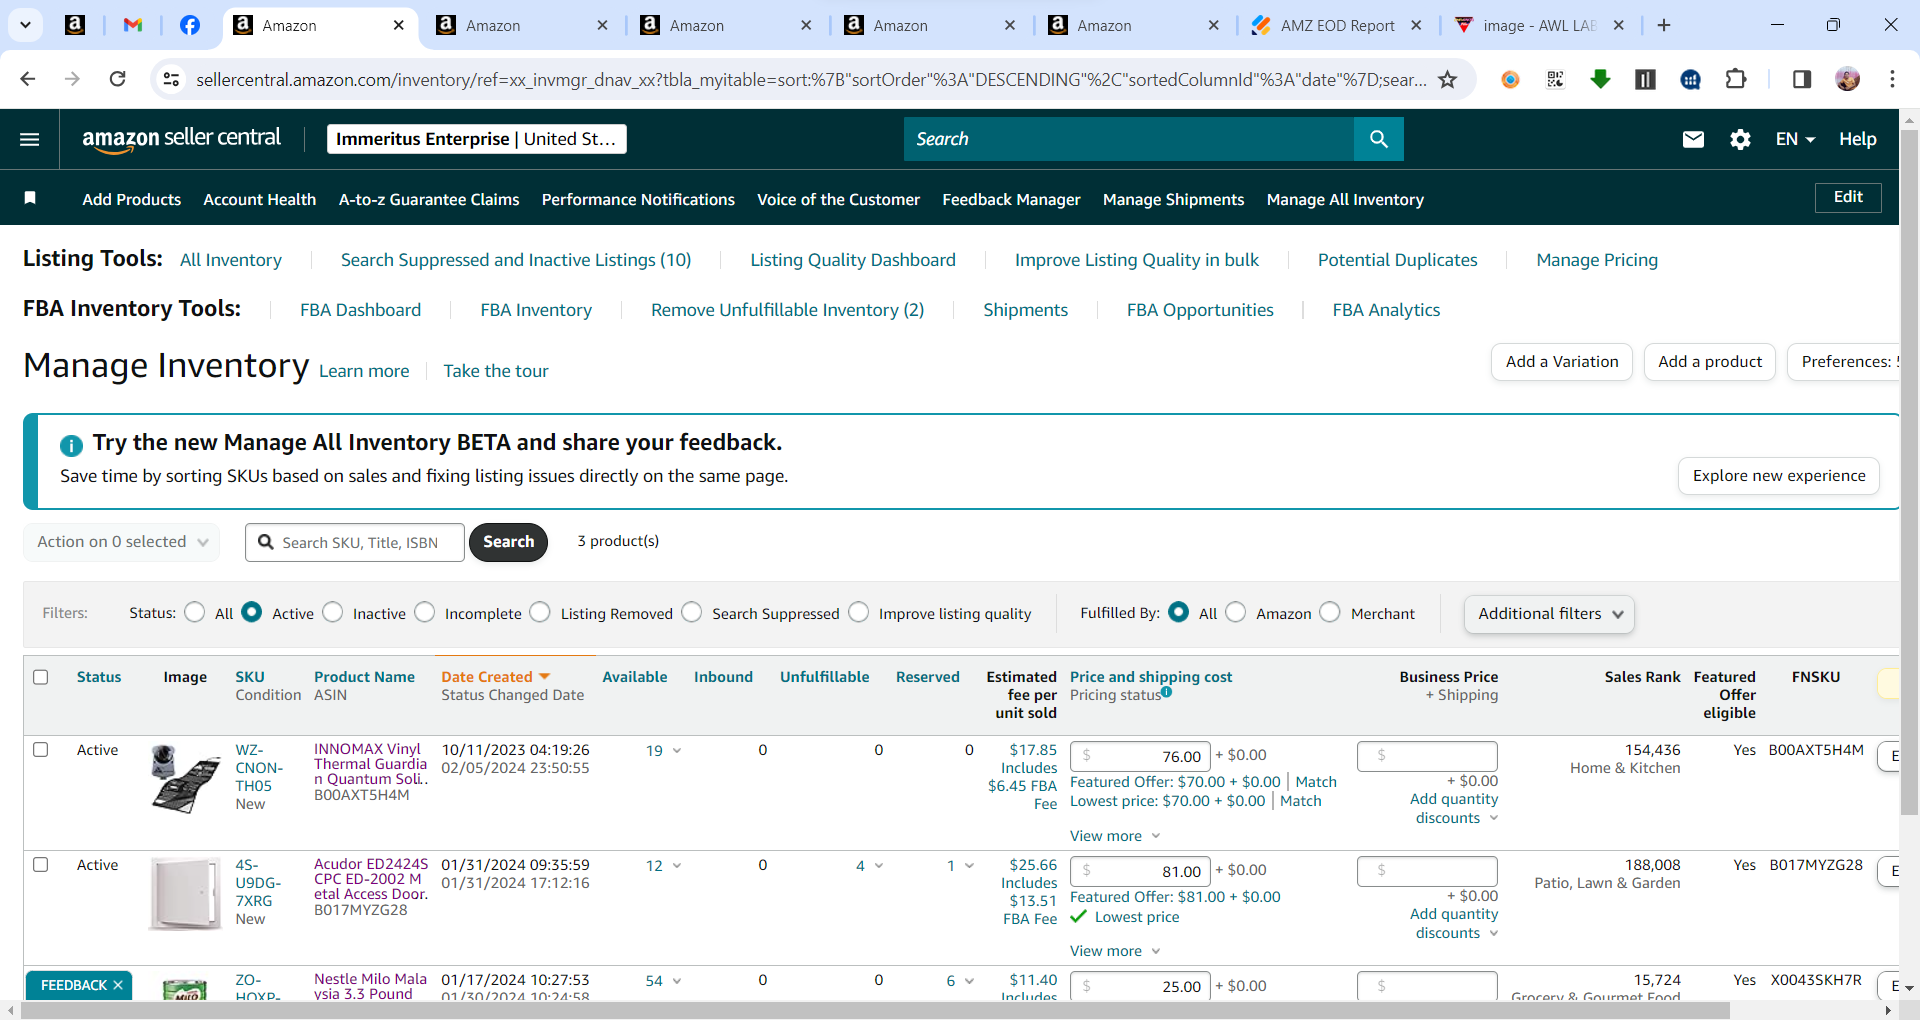
Task: Click the orange circle extension icon
Action: coord(1510,79)
